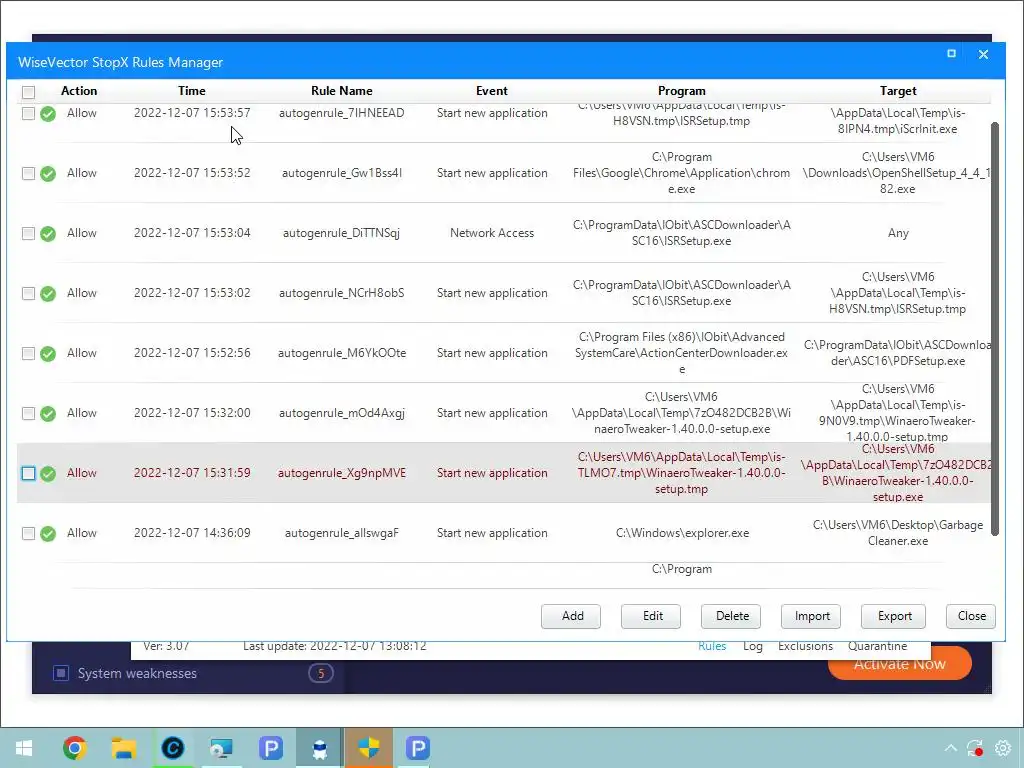Export rules with the Export button
This screenshot has height=768, width=1024.
pyautogui.click(x=893, y=616)
